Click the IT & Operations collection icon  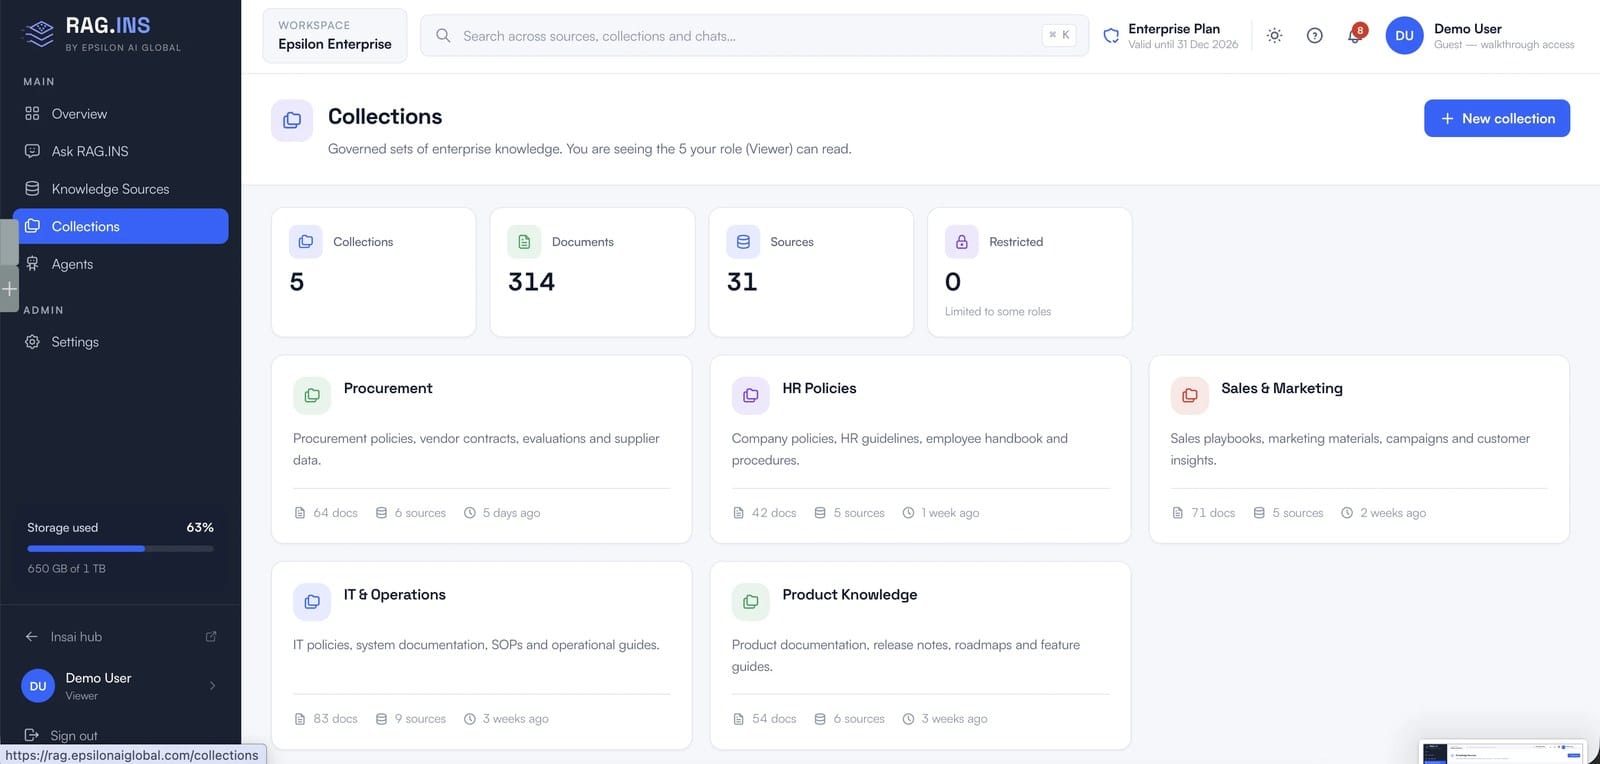click(312, 601)
